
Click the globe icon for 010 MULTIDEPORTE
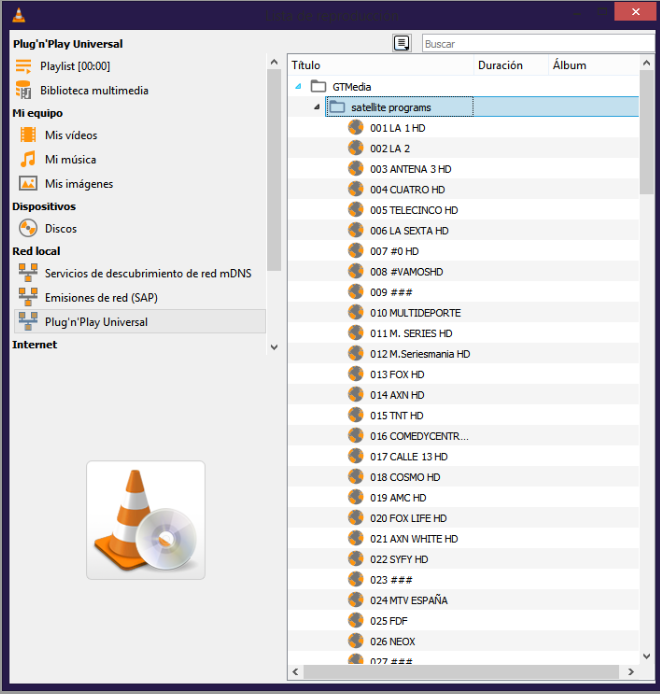pos(355,312)
